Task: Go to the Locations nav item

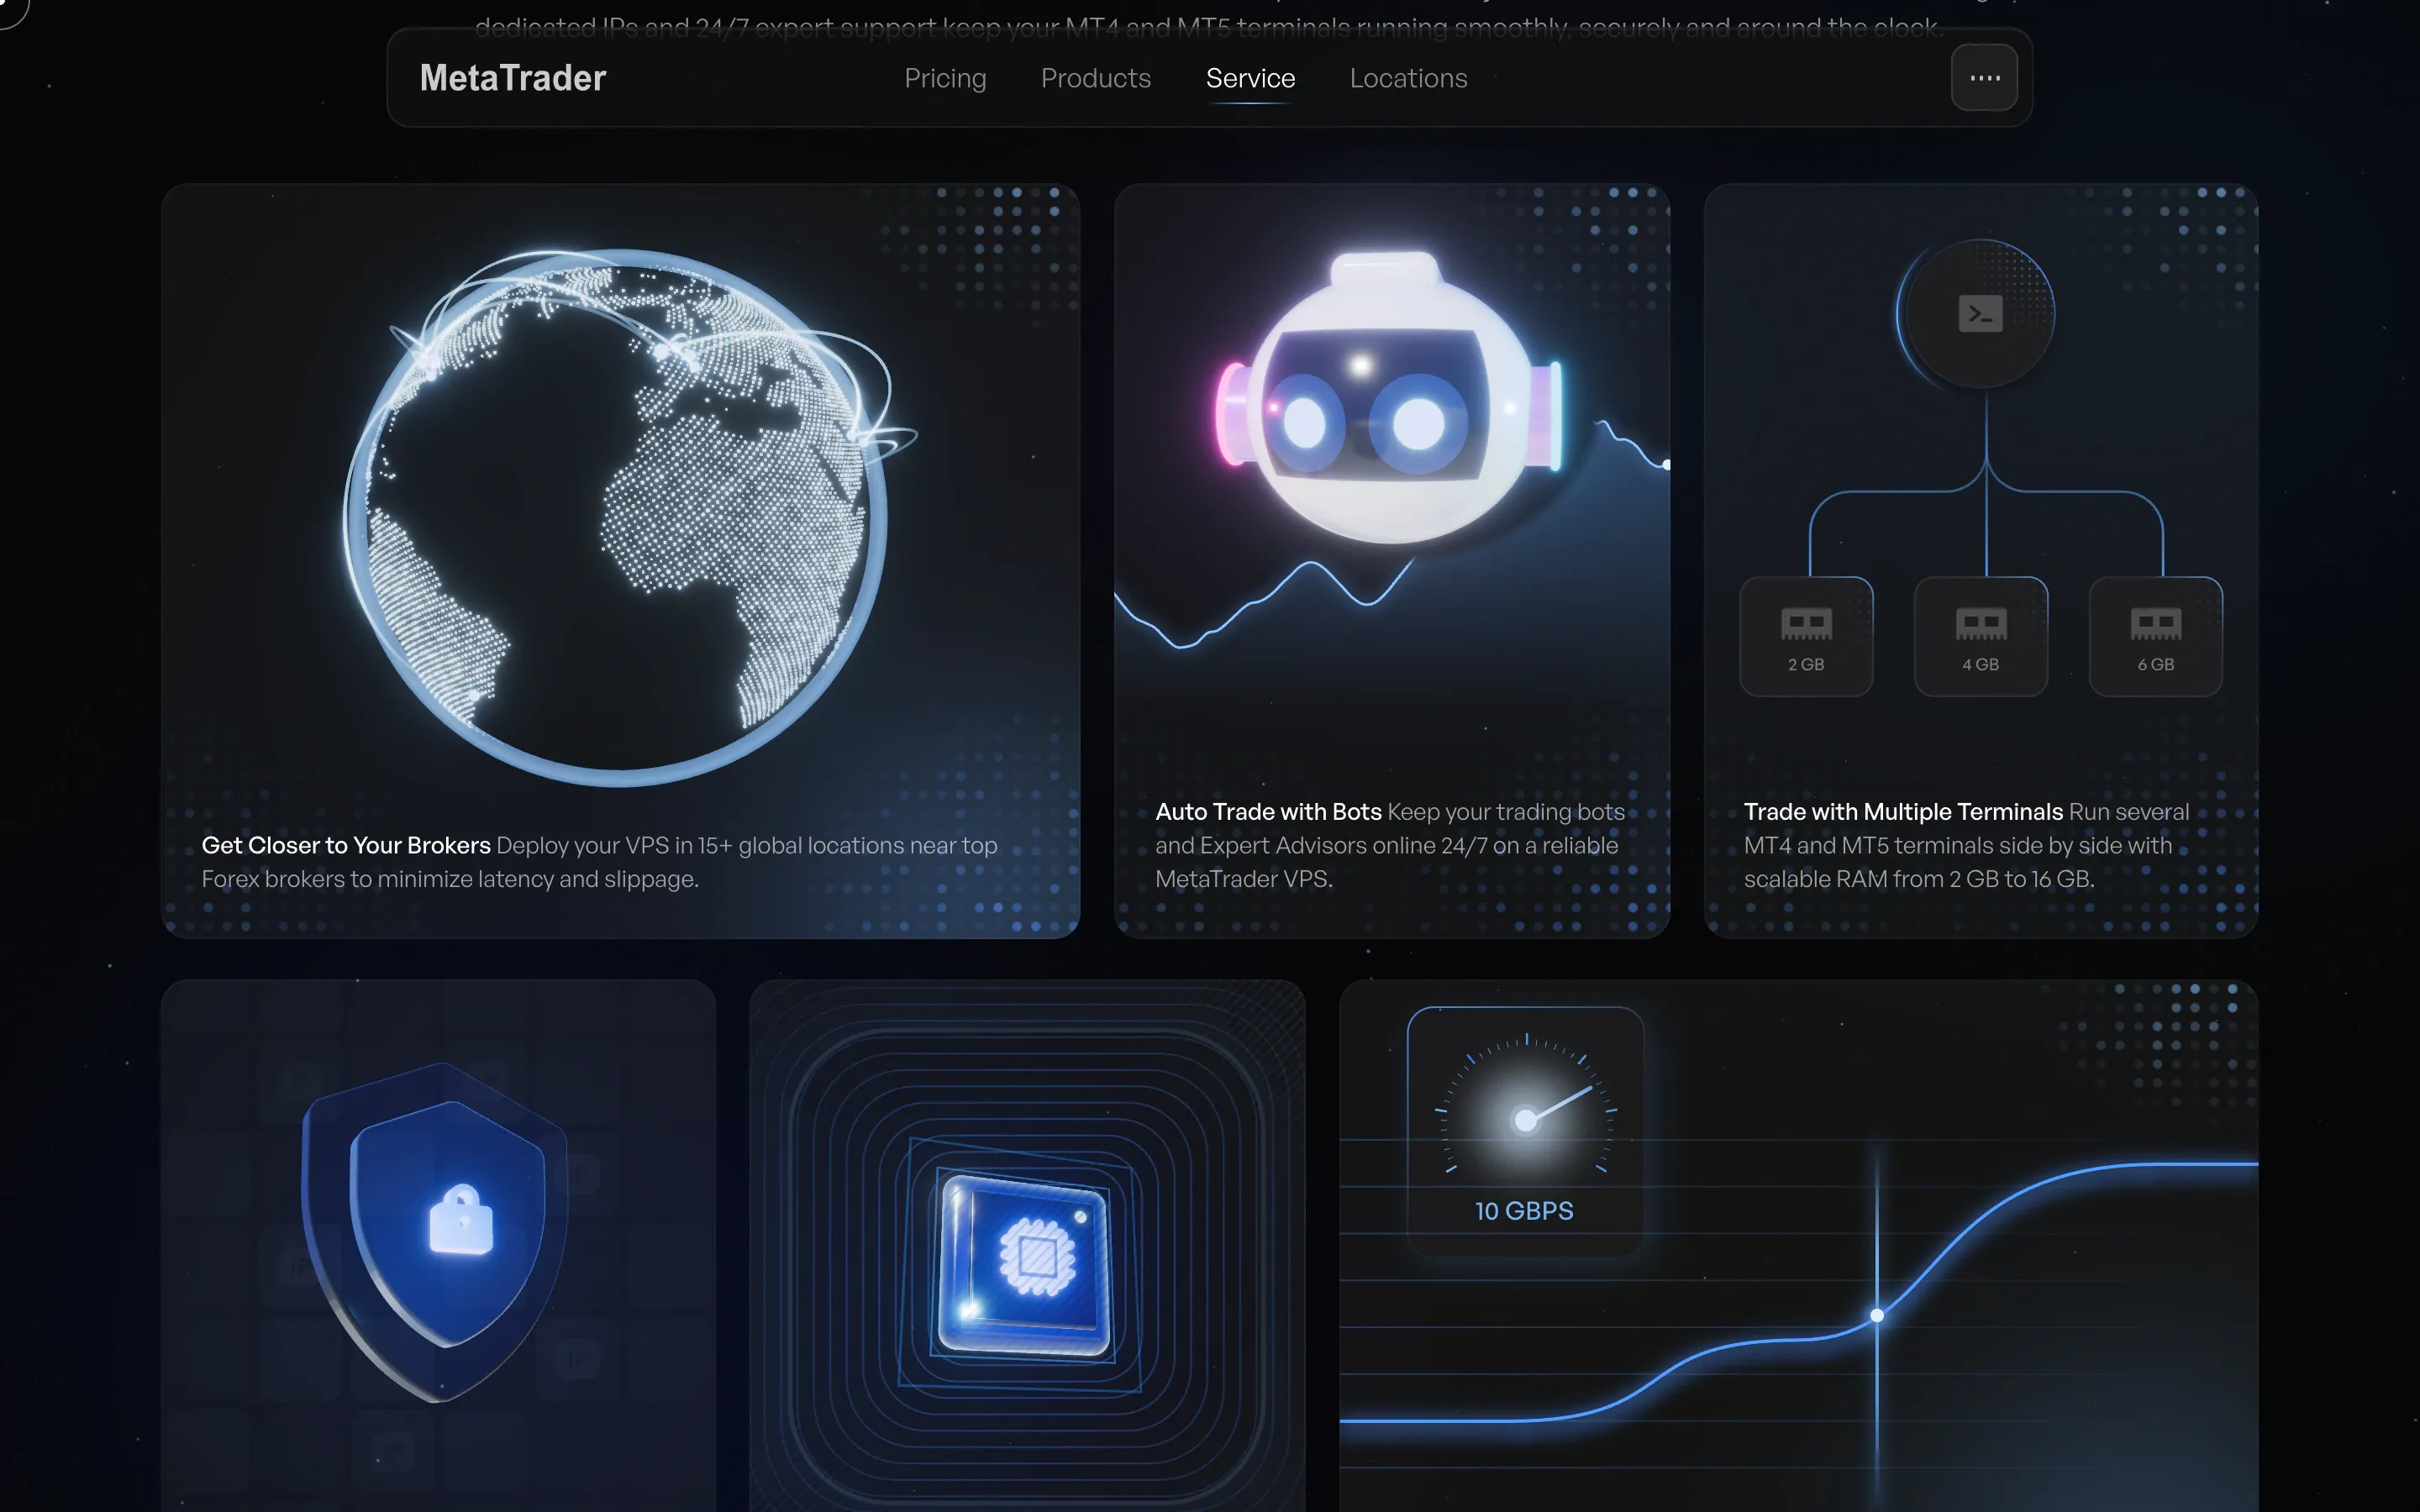Action: point(1408,78)
